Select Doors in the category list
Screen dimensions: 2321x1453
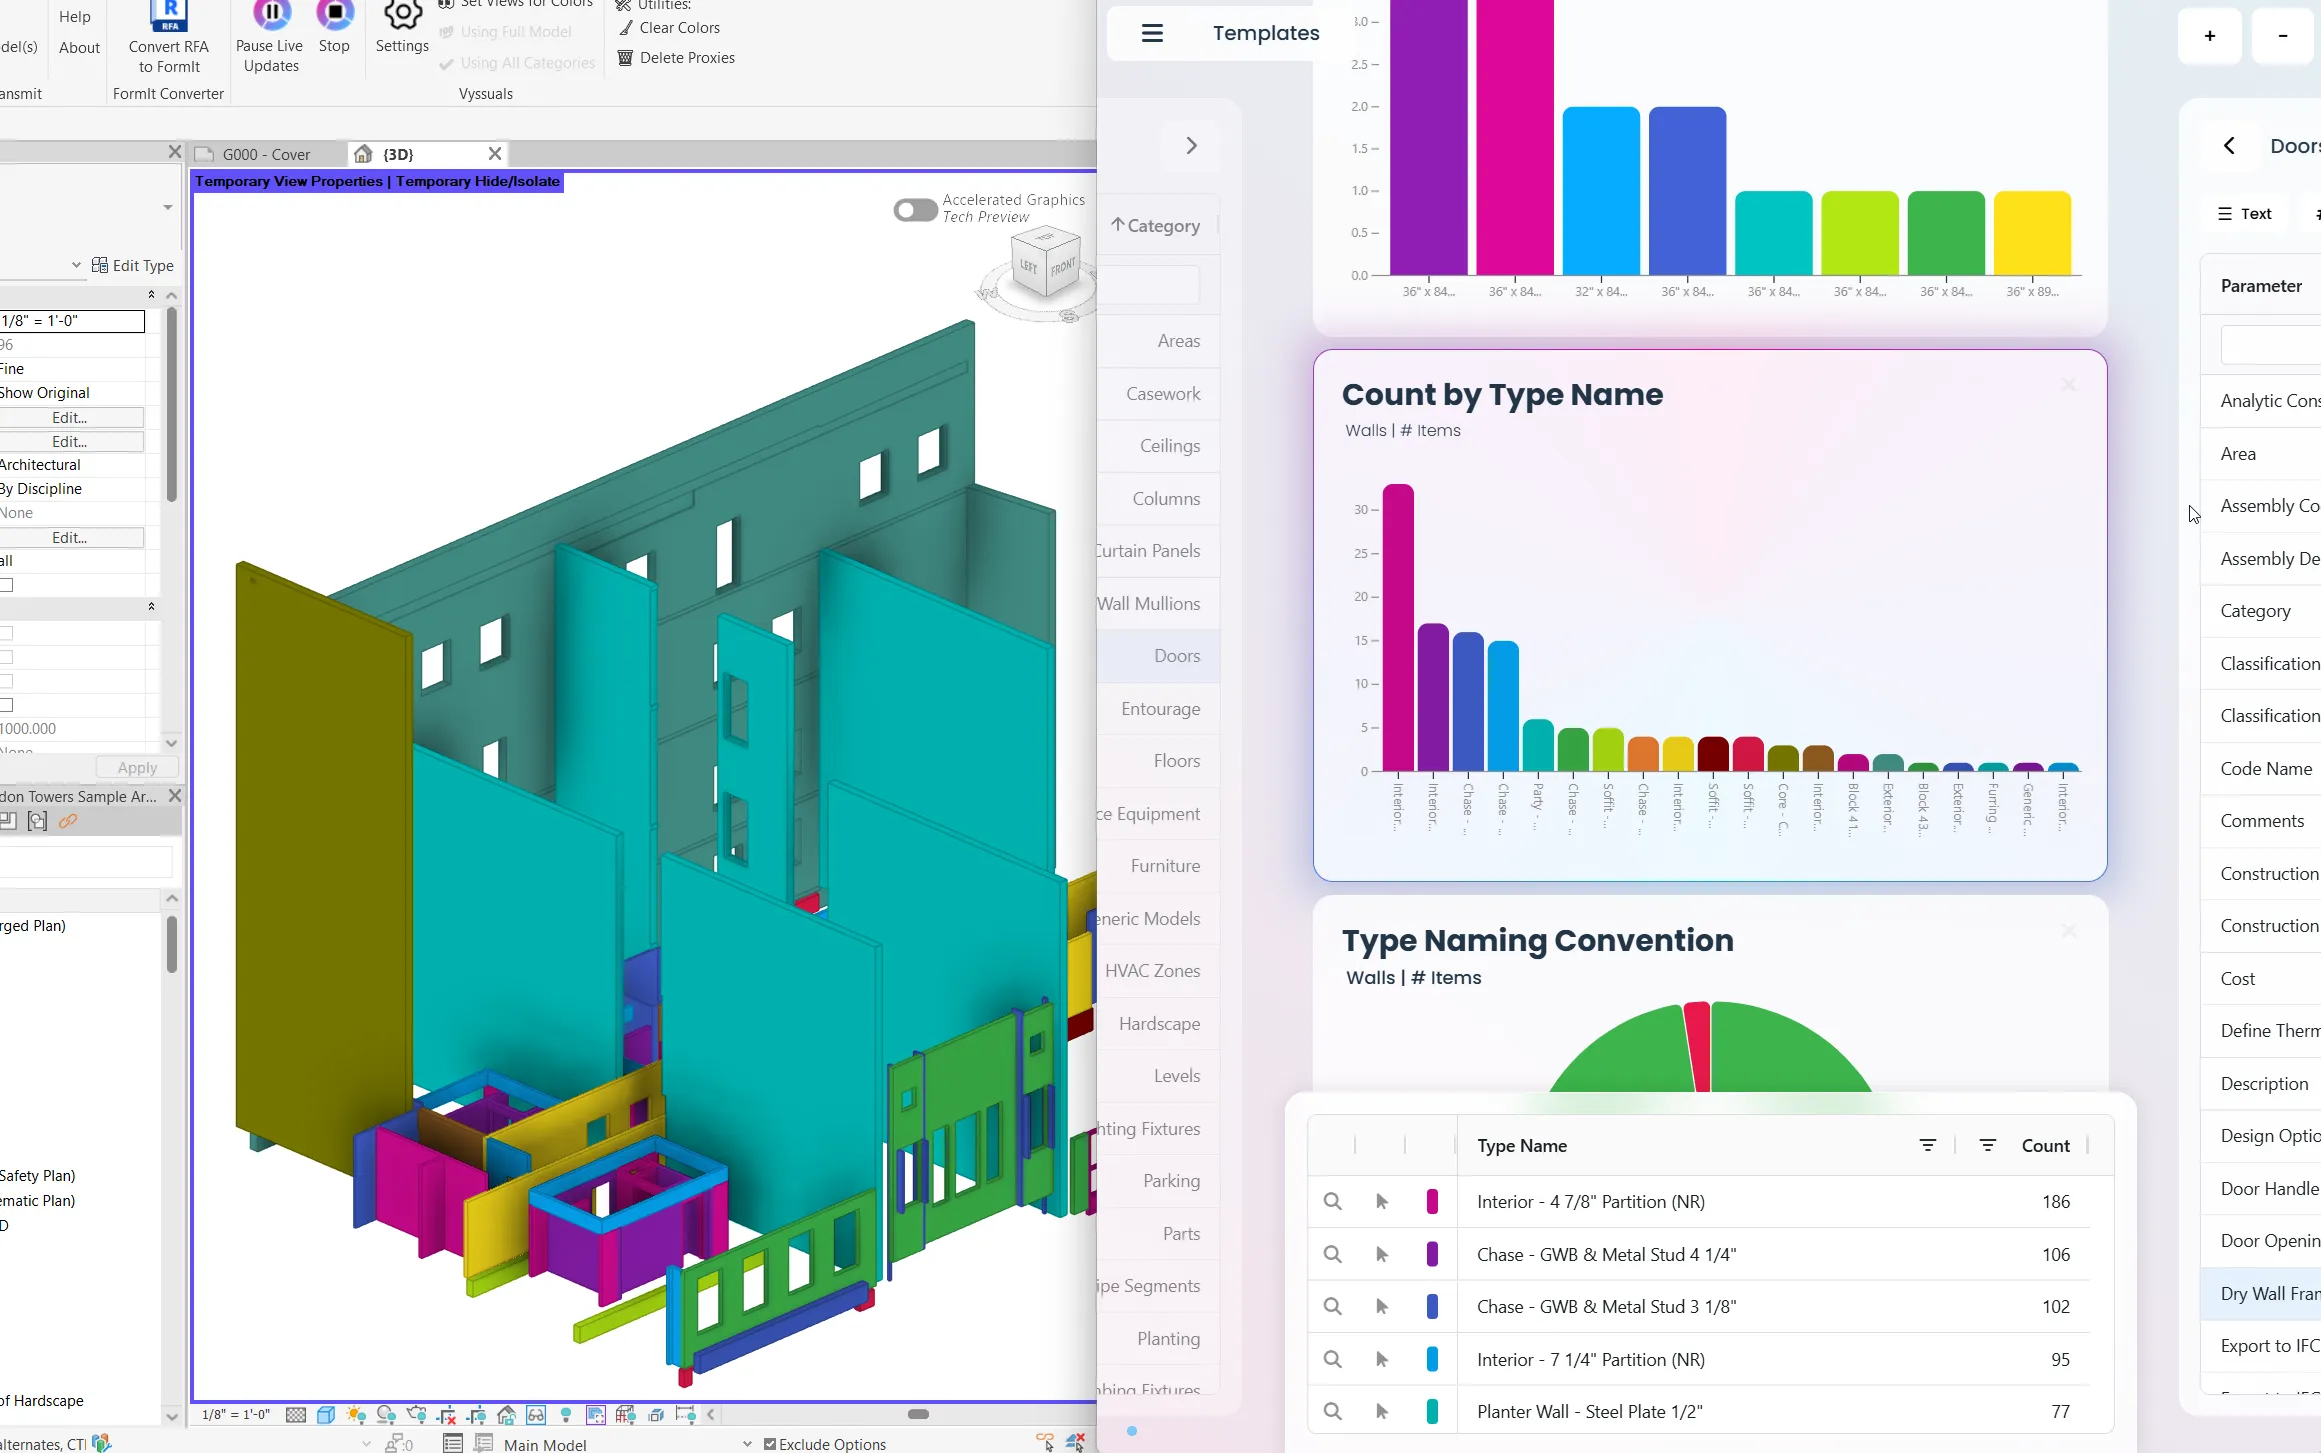click(x=1176, y=656)
